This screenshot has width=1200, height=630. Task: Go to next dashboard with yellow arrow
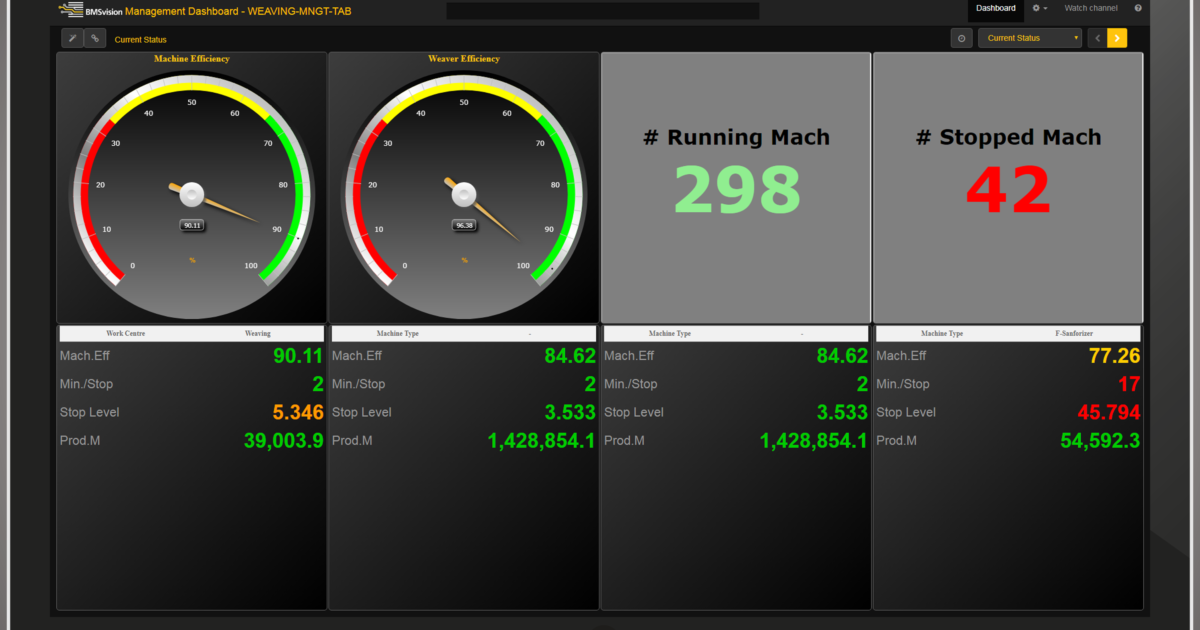(1117, 38)
